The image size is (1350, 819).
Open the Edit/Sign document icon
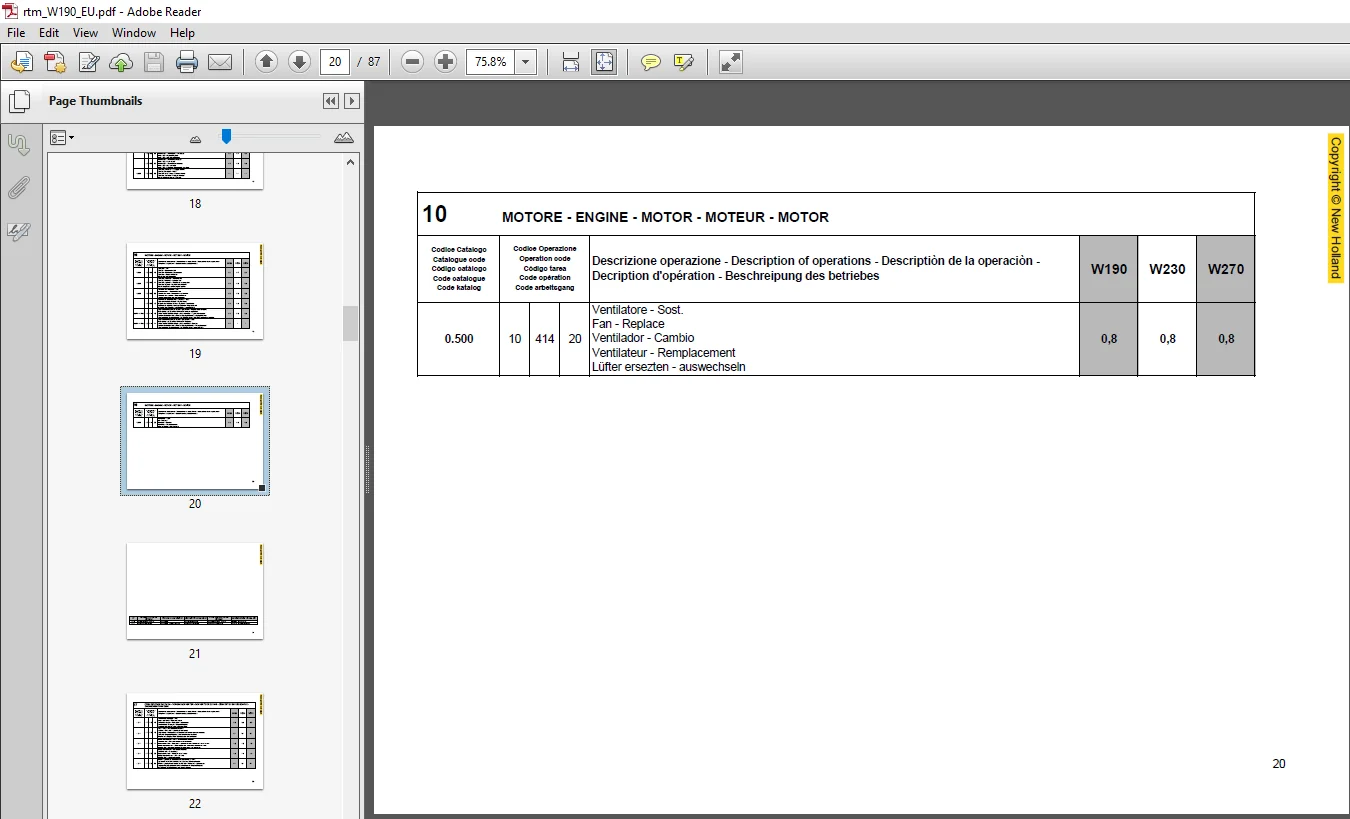[88, 62]
